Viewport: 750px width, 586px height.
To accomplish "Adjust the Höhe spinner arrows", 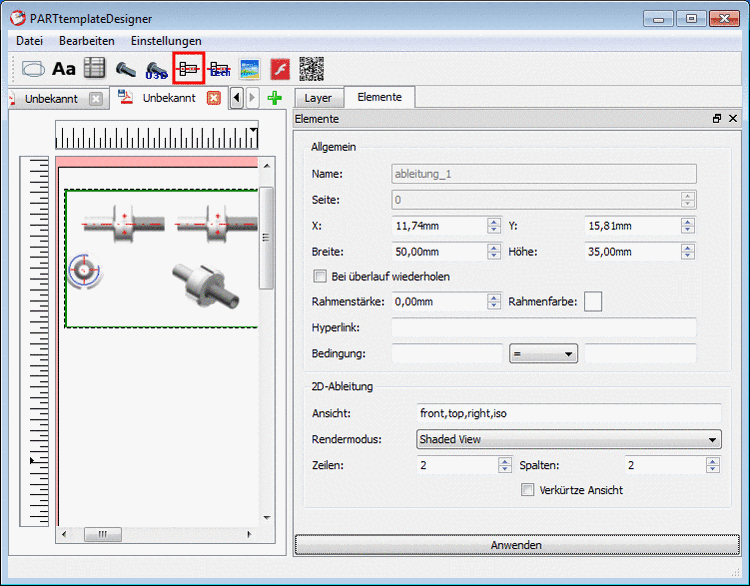I will [x=688, y=252].
